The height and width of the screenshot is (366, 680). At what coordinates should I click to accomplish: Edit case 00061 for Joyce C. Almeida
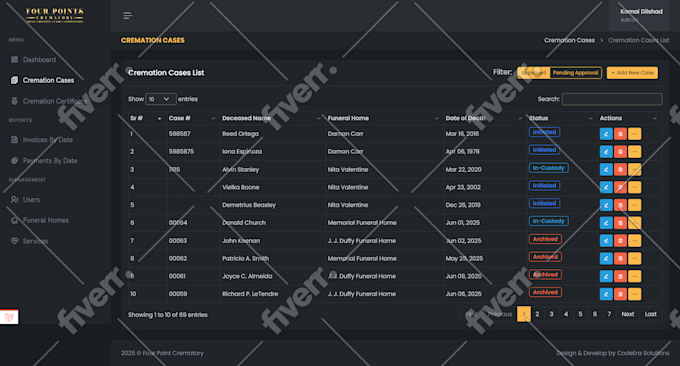606,276
